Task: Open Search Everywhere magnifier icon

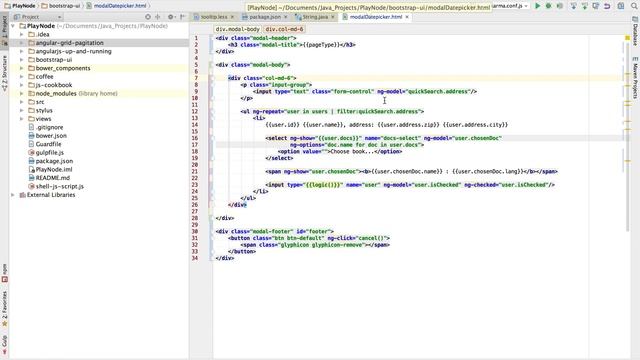Action: click(x=634, y=6)
